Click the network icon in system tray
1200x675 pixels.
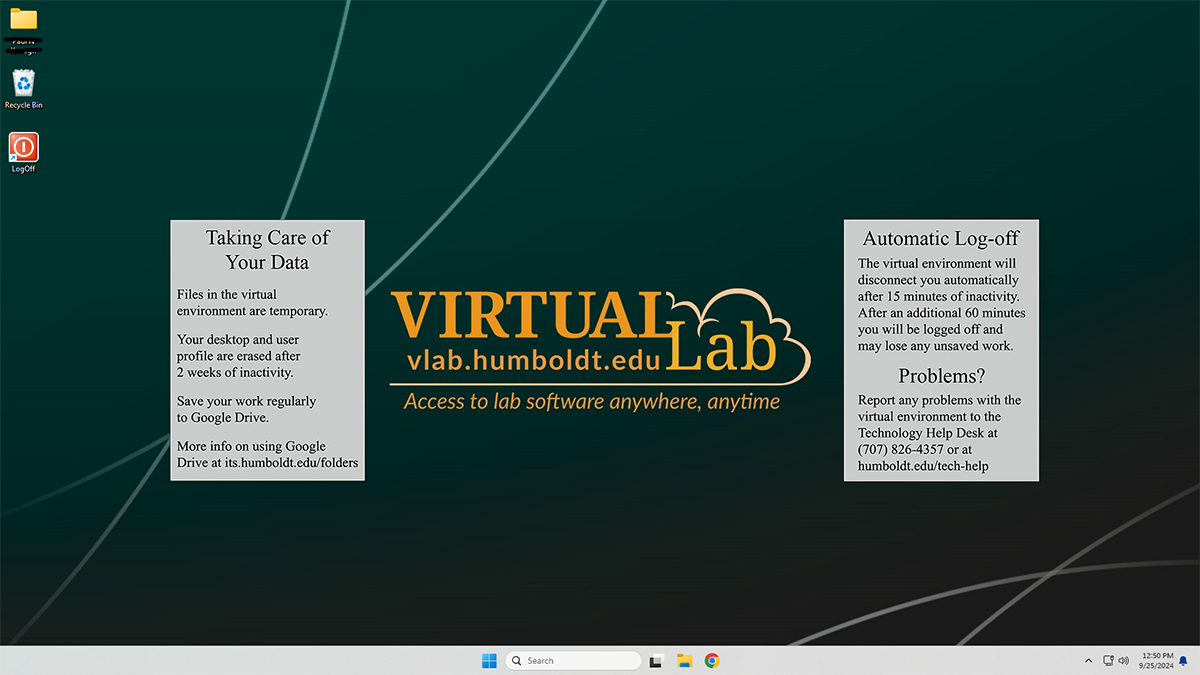(1108, 661)
